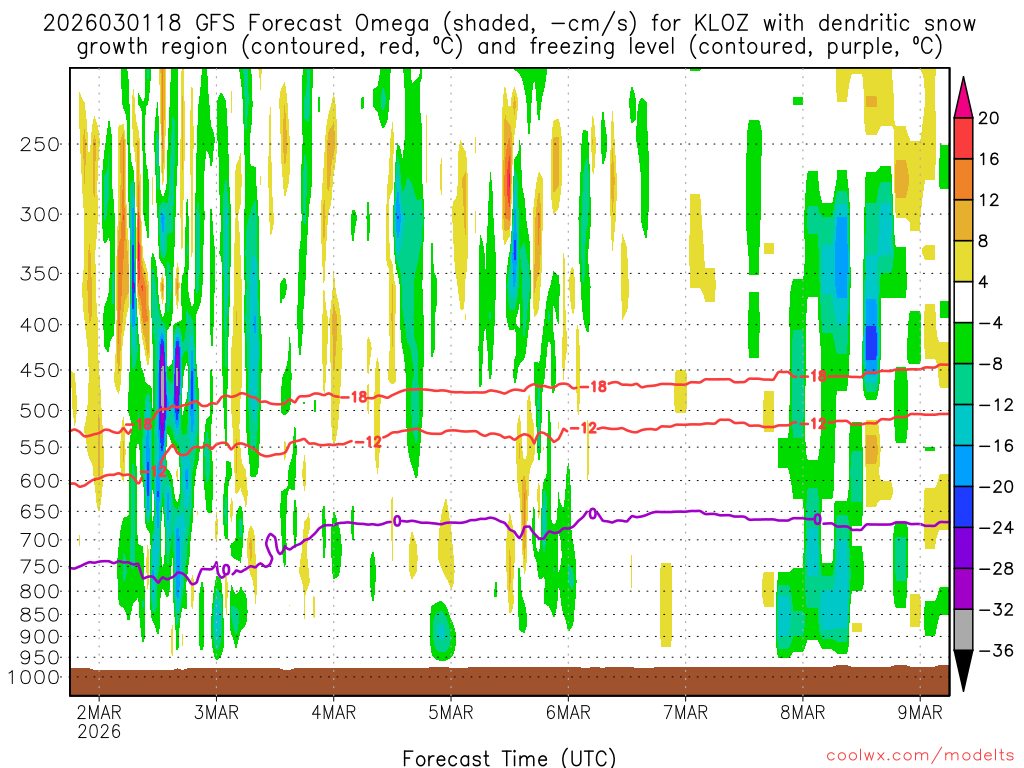Click the 3MAR date axis label

point(216,712)
